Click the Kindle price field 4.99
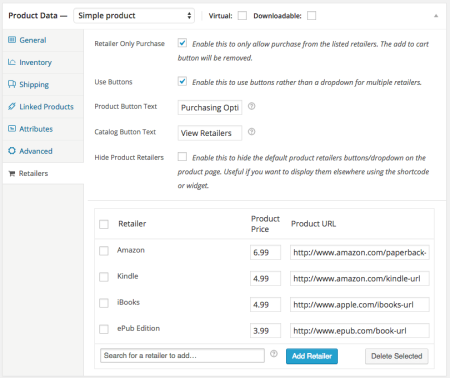This screenshot has height=378, width=450. point(265,278)
